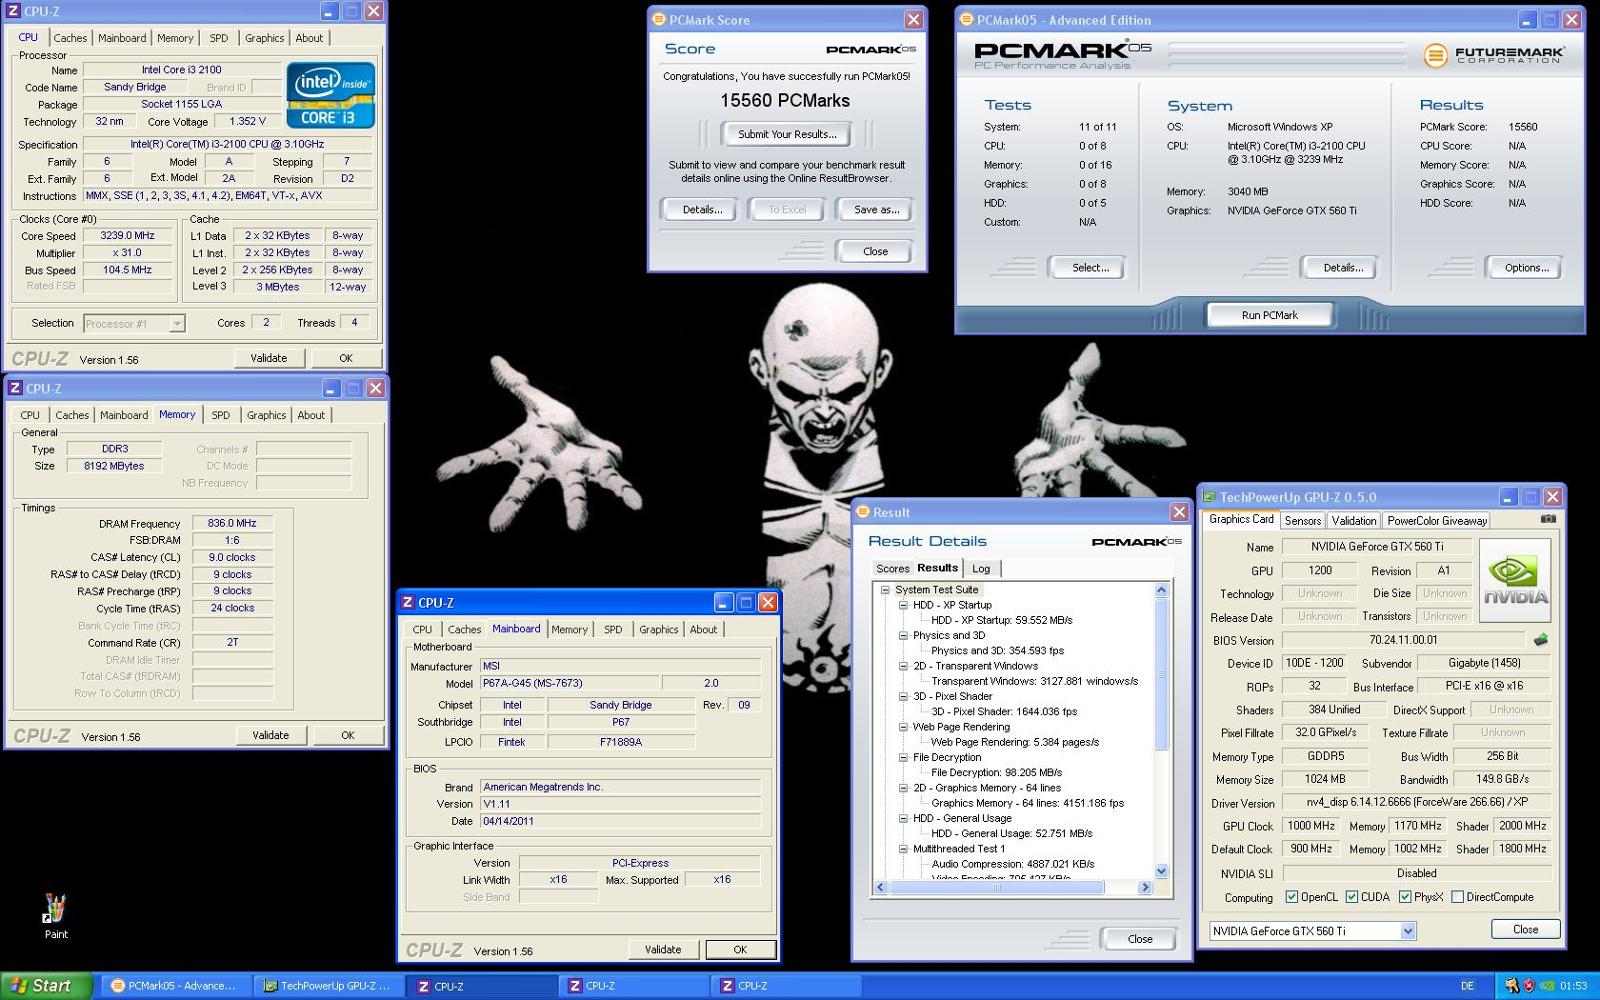Viewport: 1600px width, 1000px height.
Task: Click the results tree horizontal scrollbar
Action: click(x=997, y=887)
